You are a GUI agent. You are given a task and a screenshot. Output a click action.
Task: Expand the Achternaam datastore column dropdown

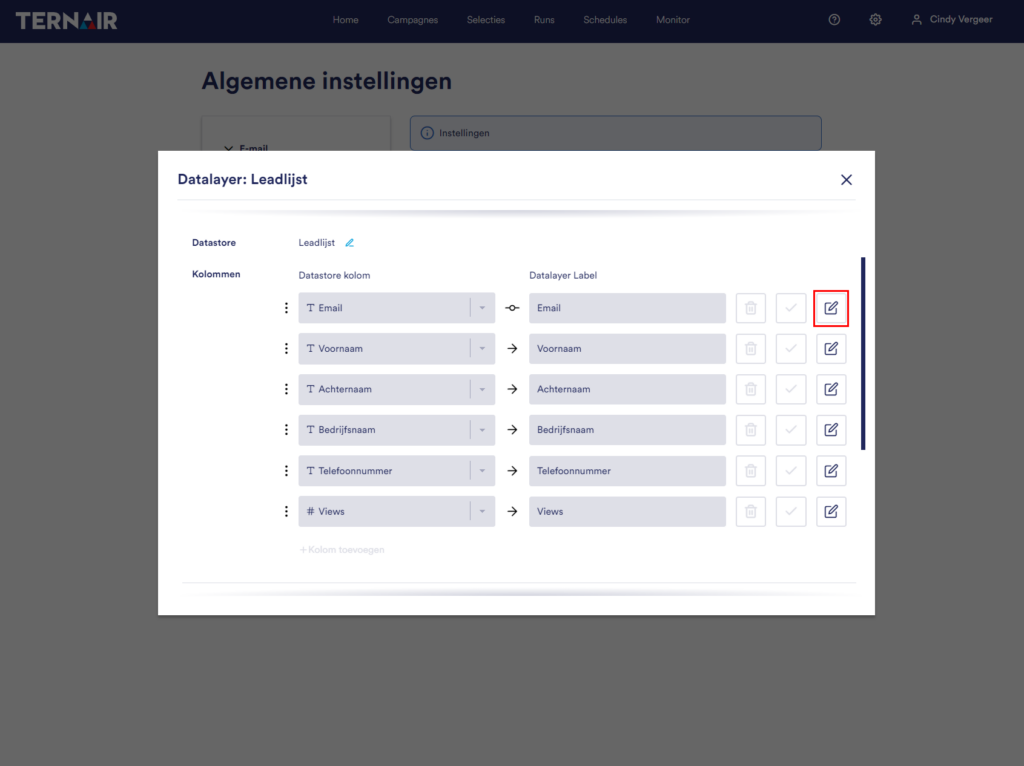pos(482,389)
